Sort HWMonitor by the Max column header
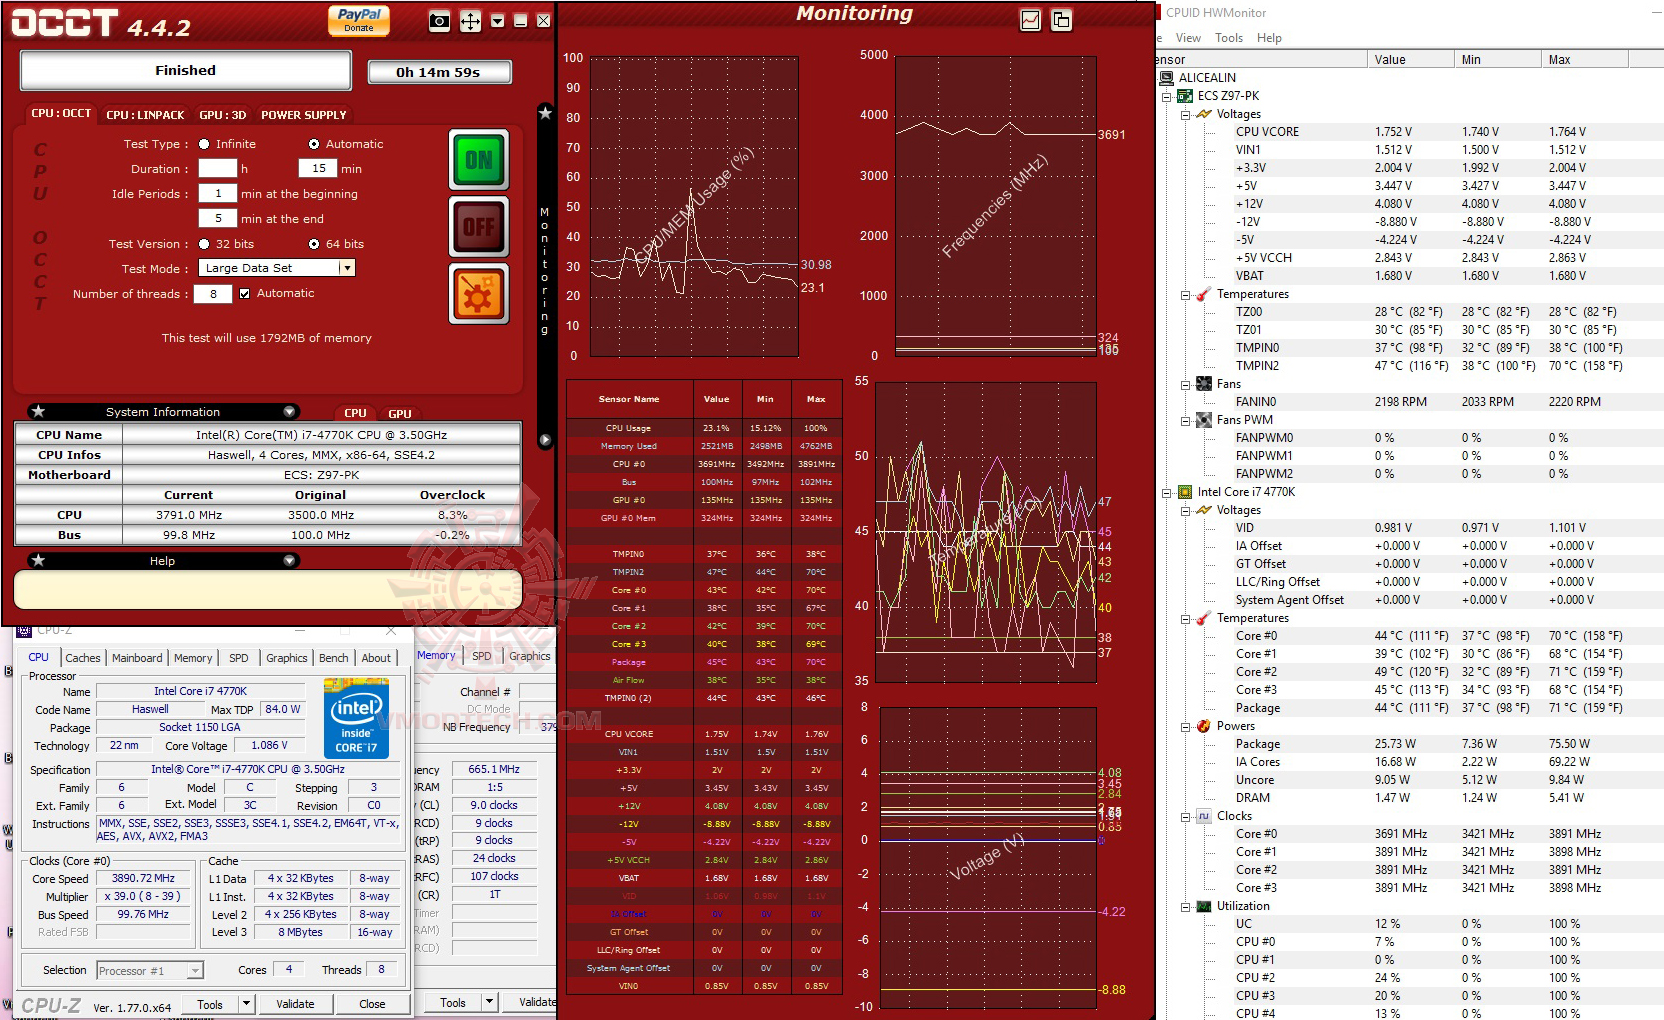 [1584, 60]
